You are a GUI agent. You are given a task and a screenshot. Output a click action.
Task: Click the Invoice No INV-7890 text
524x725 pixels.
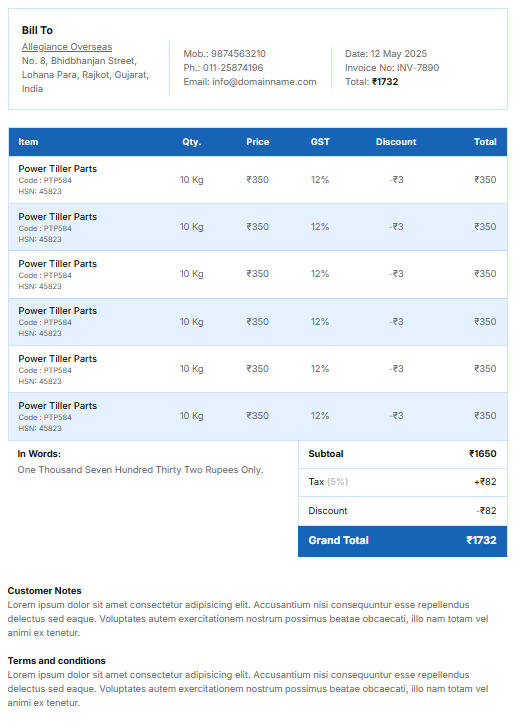(392, 68)
